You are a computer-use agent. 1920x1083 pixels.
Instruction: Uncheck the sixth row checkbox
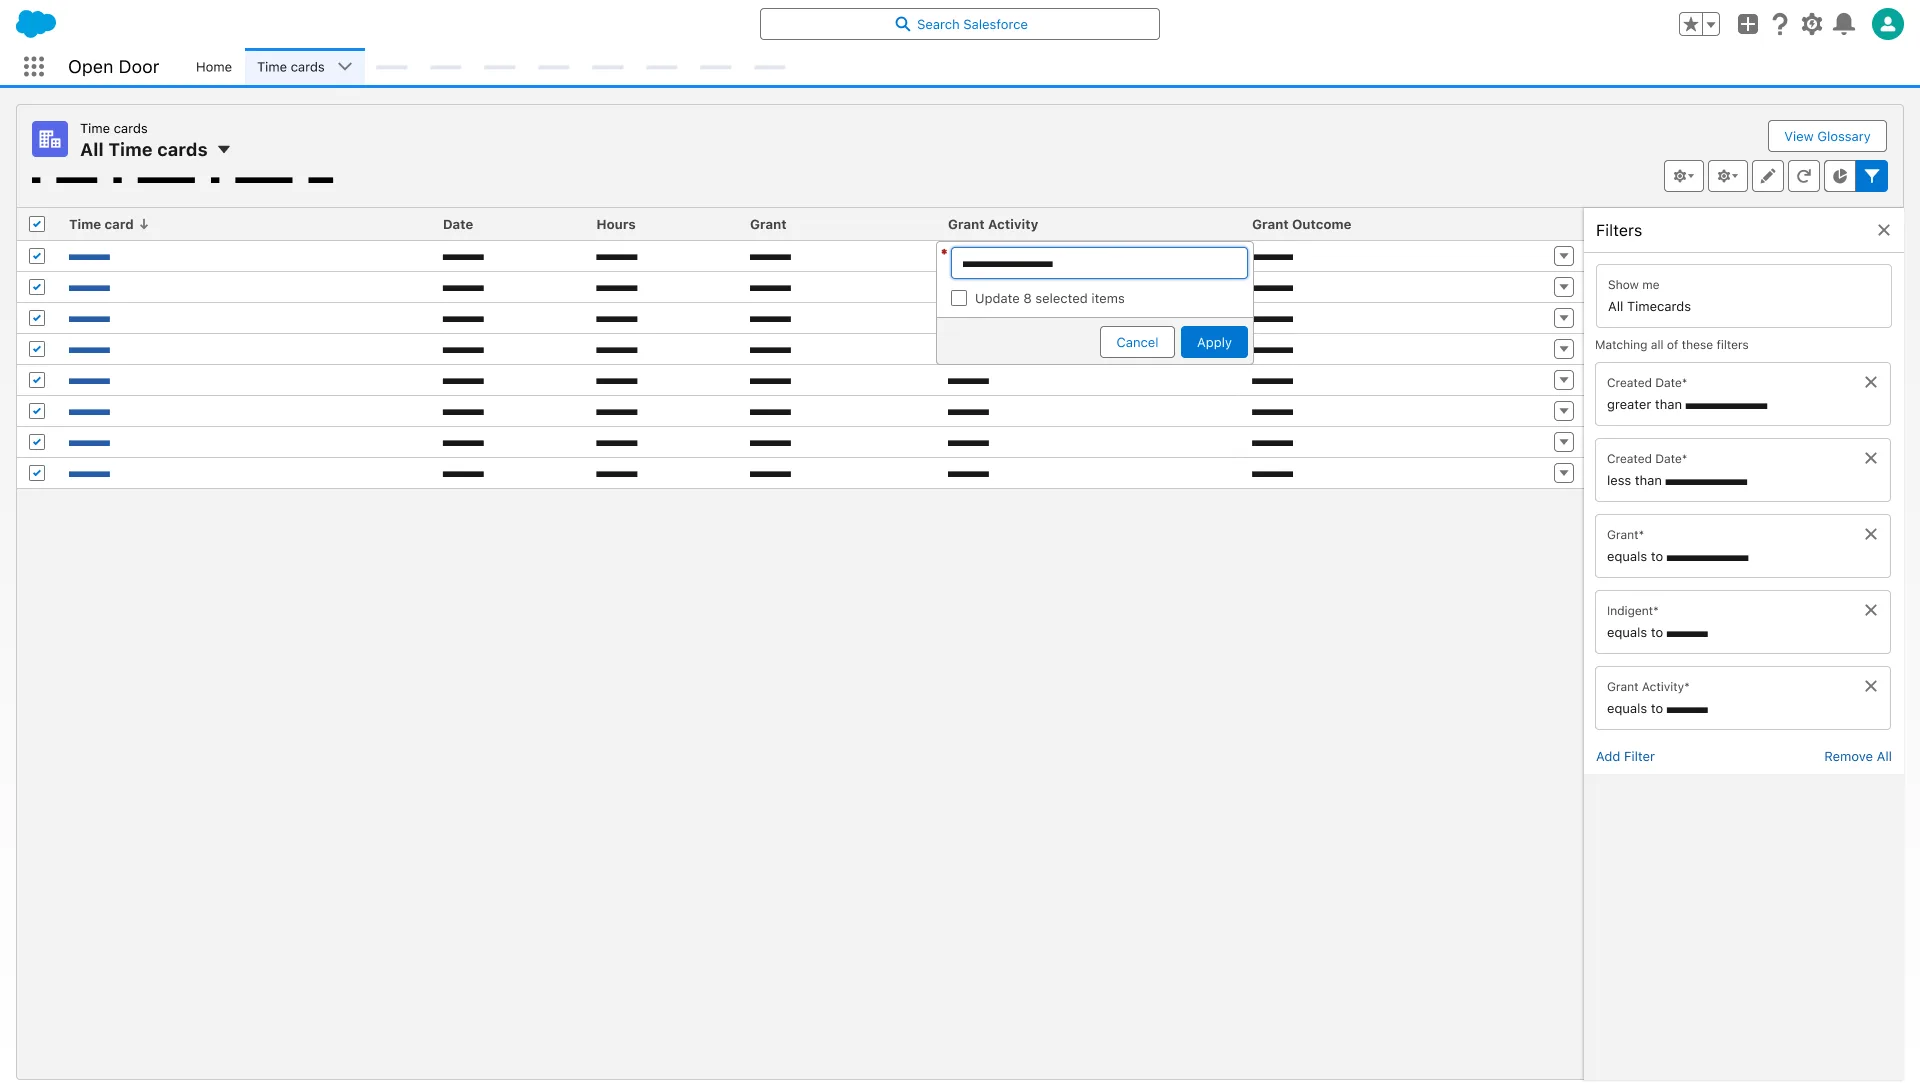37,411
